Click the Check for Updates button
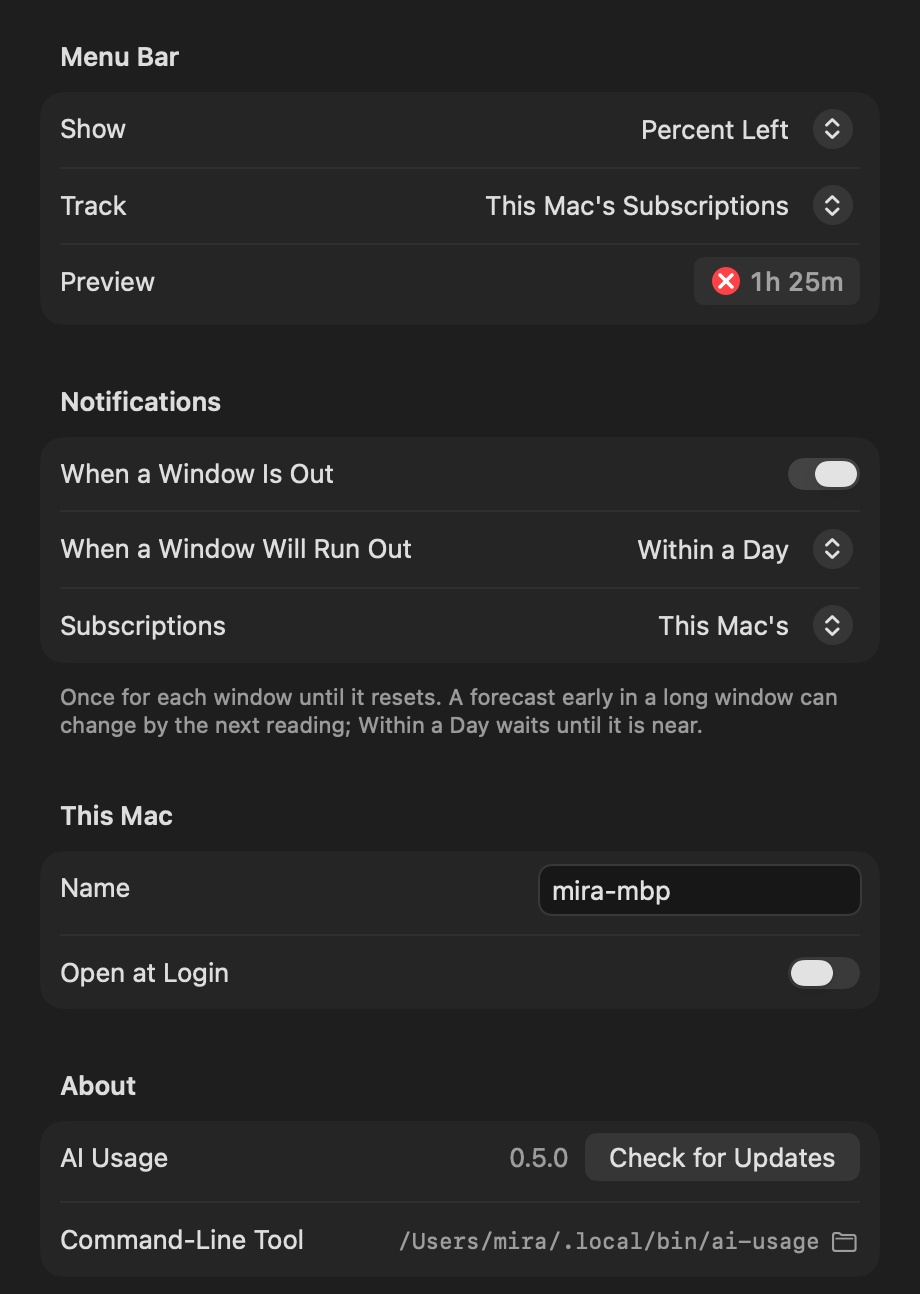The image size is (920, 1294). [722, 1158]
